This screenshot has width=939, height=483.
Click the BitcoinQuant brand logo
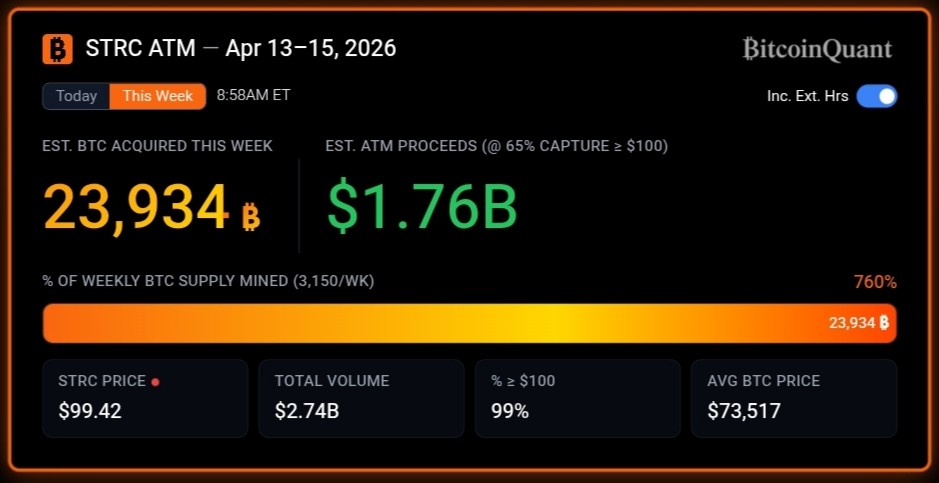coord(817,49)
